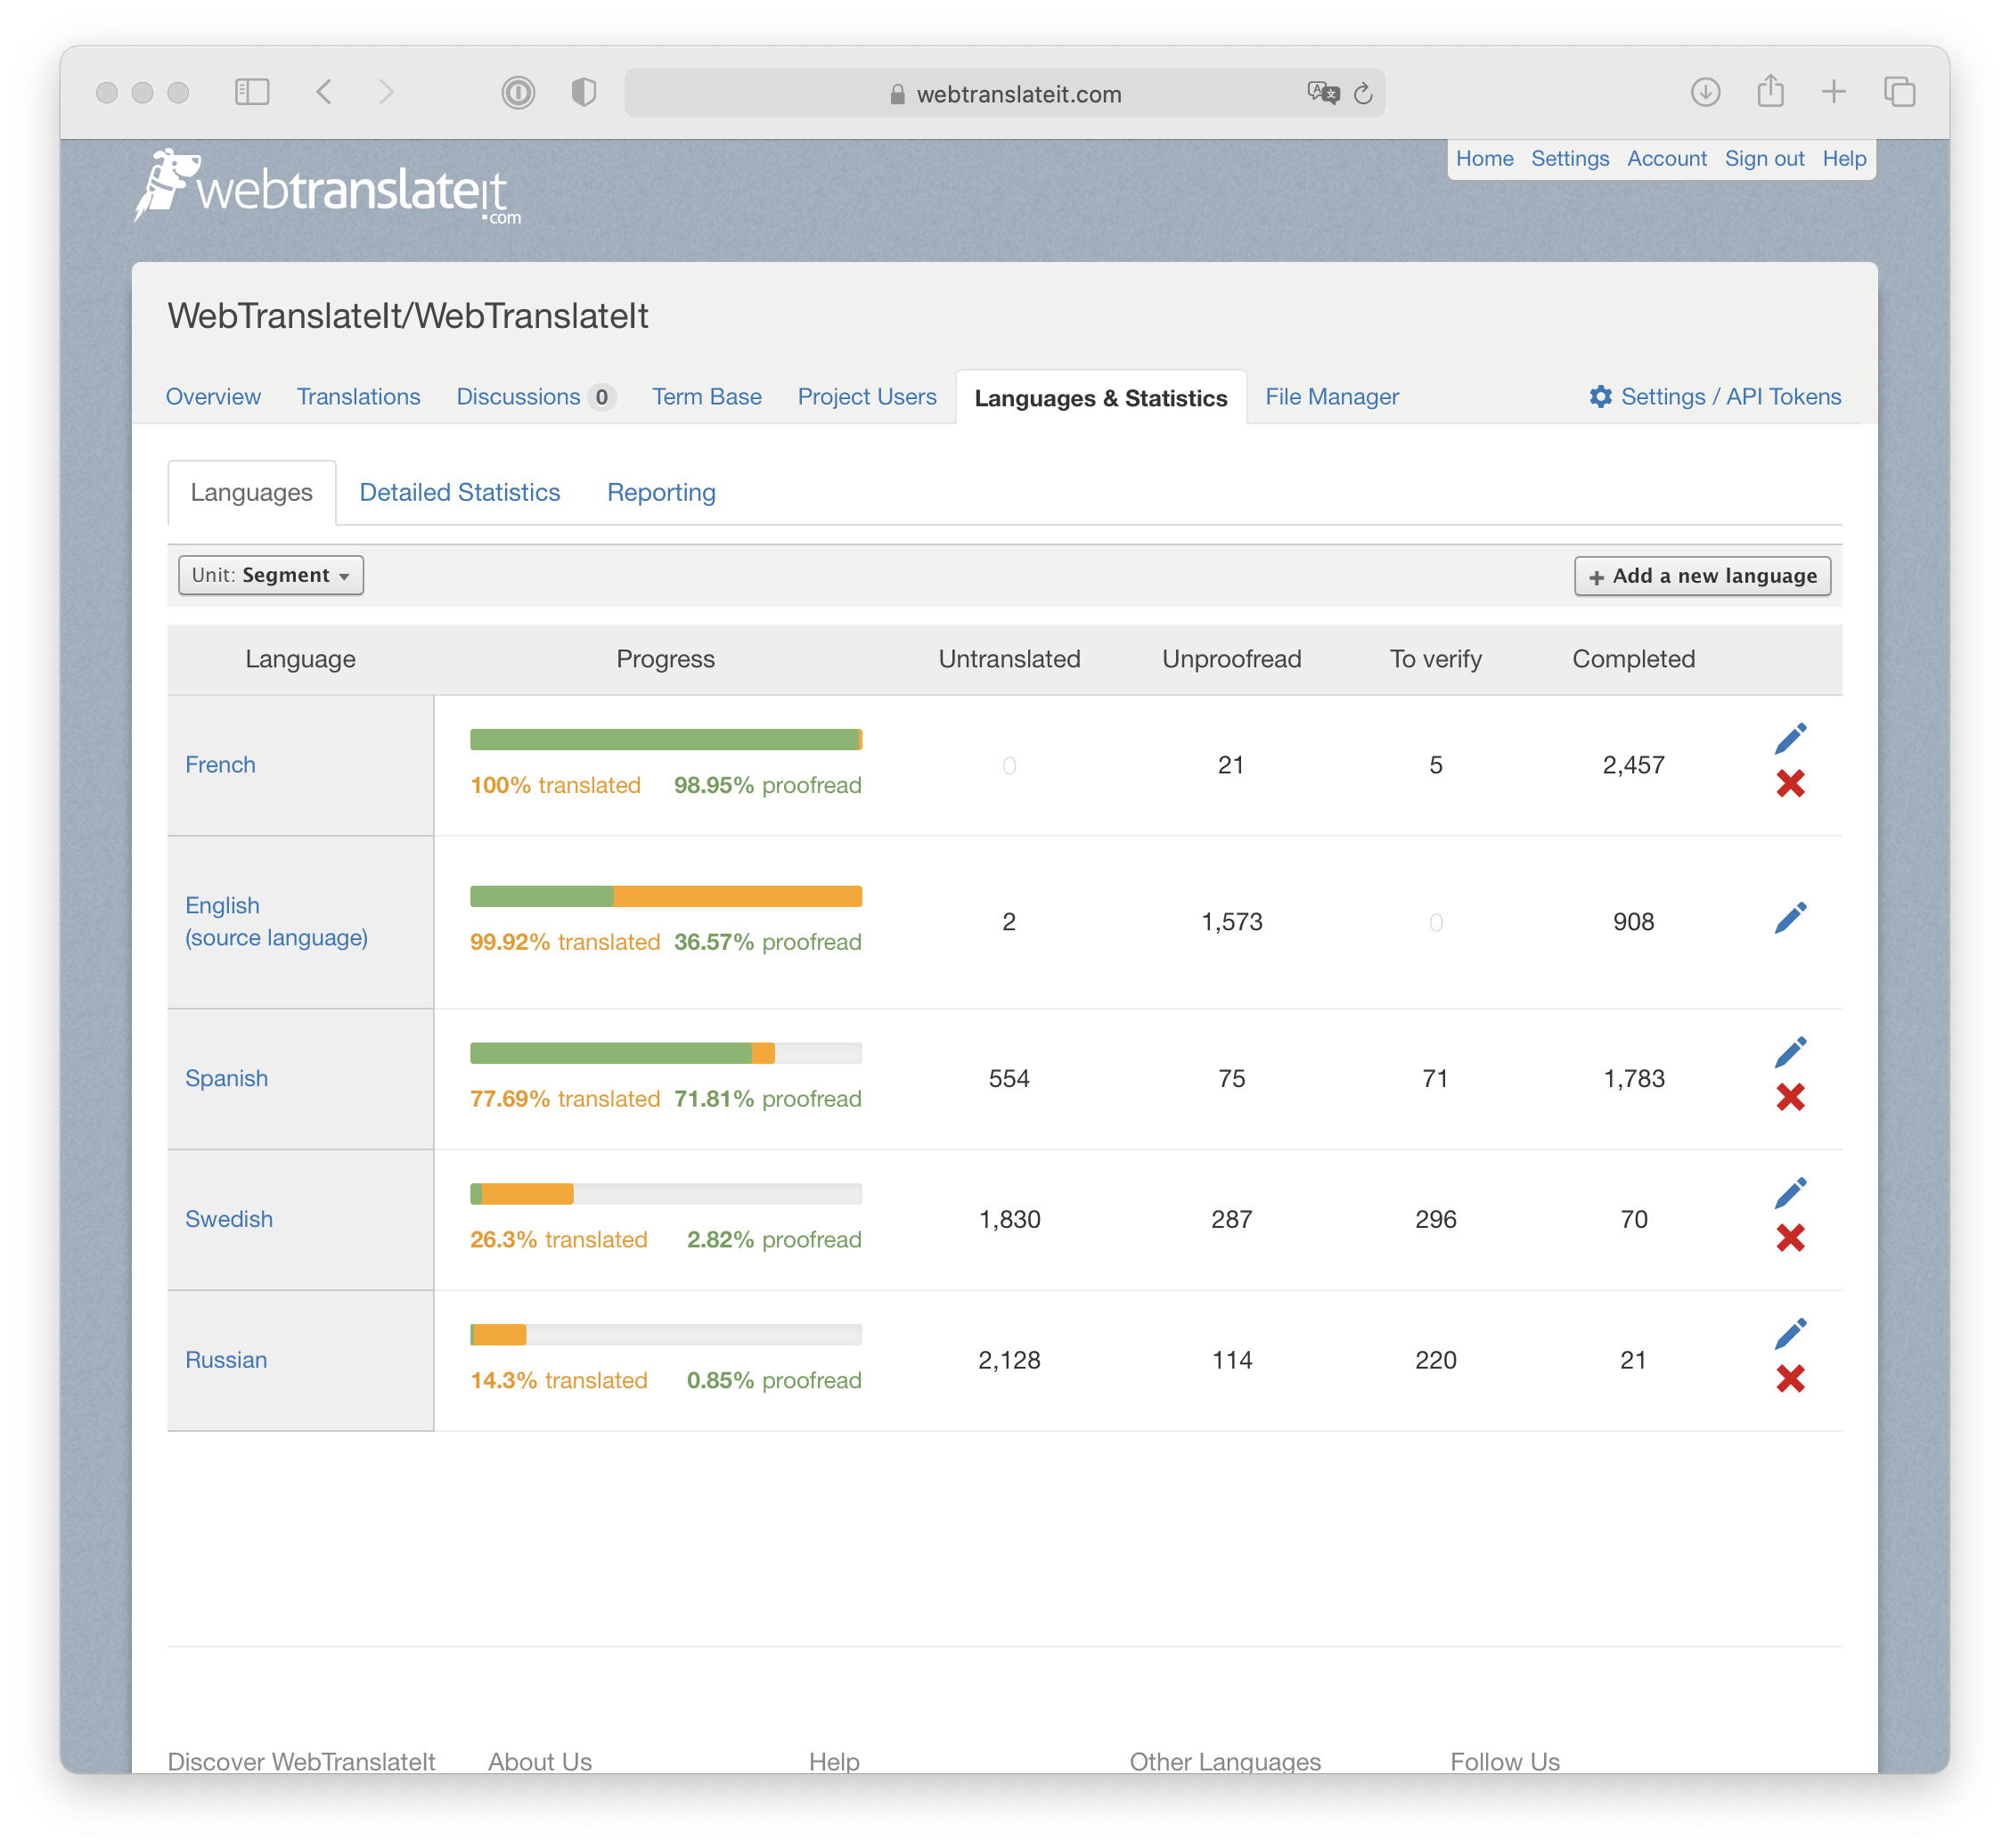
Task: Open the Reporting sub-tab
Action: coord(661,492)
